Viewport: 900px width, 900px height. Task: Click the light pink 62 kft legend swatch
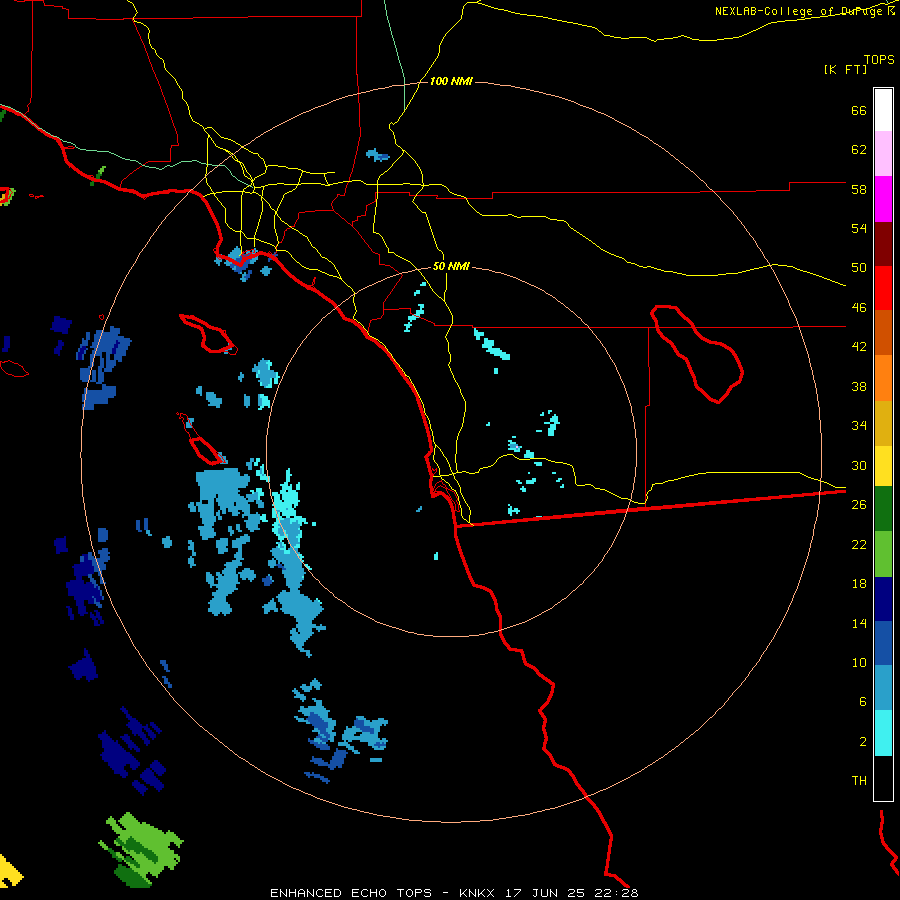click(x=883, y=154)
